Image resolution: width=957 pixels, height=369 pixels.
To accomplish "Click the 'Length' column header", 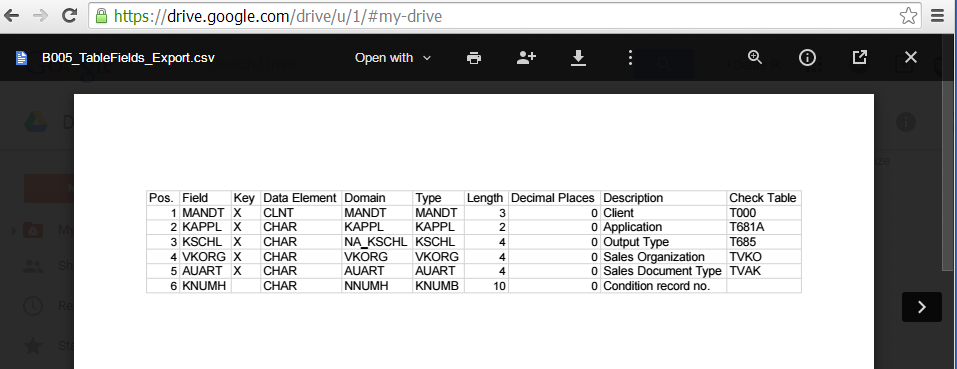I will tap(486, 198).
